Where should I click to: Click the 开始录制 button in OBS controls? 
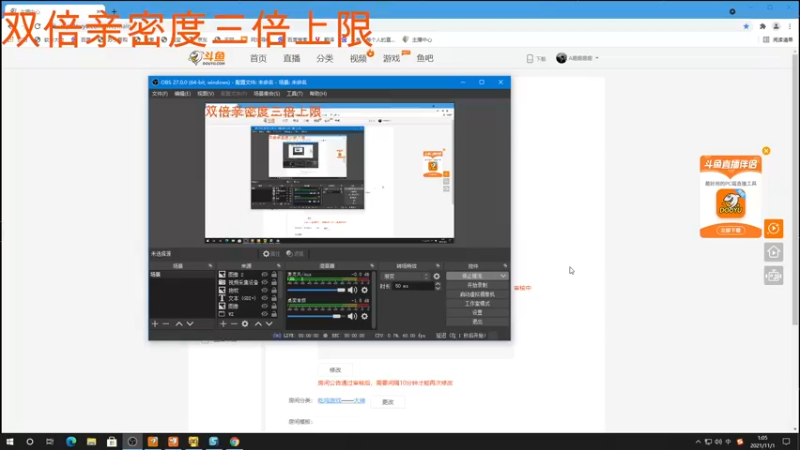477,285
